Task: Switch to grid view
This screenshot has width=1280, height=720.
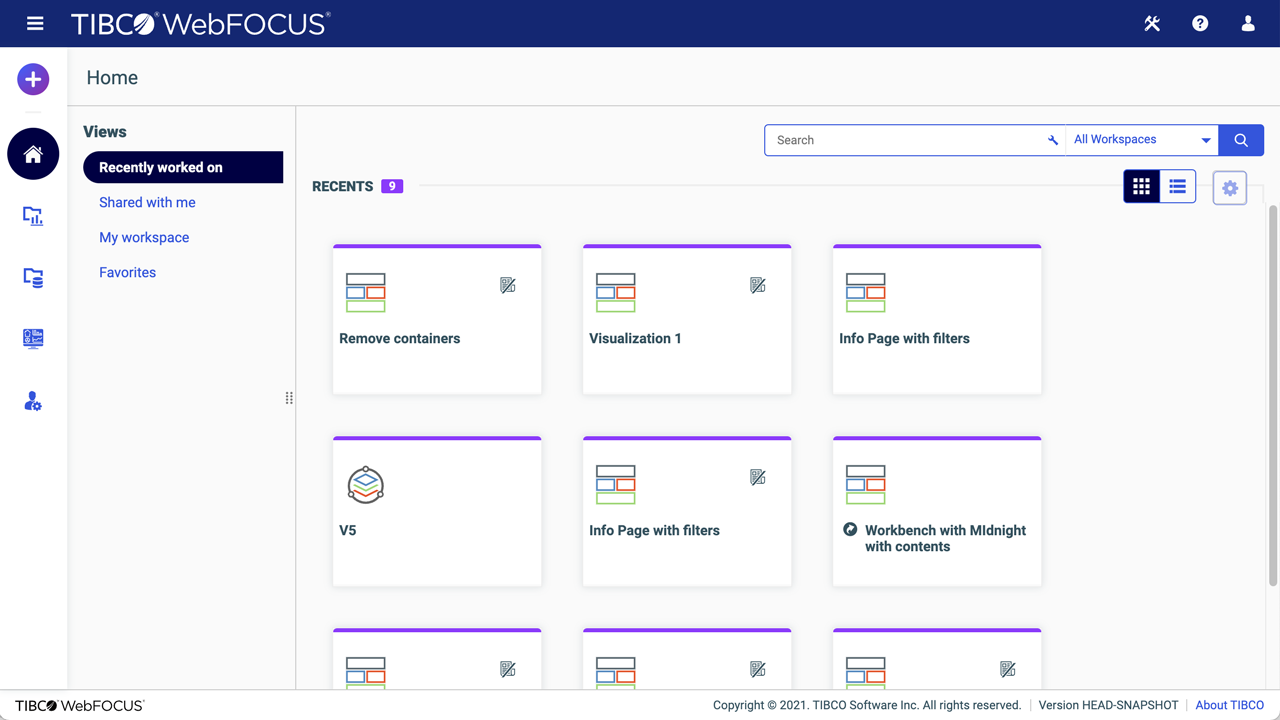Action: [1141, 186]
